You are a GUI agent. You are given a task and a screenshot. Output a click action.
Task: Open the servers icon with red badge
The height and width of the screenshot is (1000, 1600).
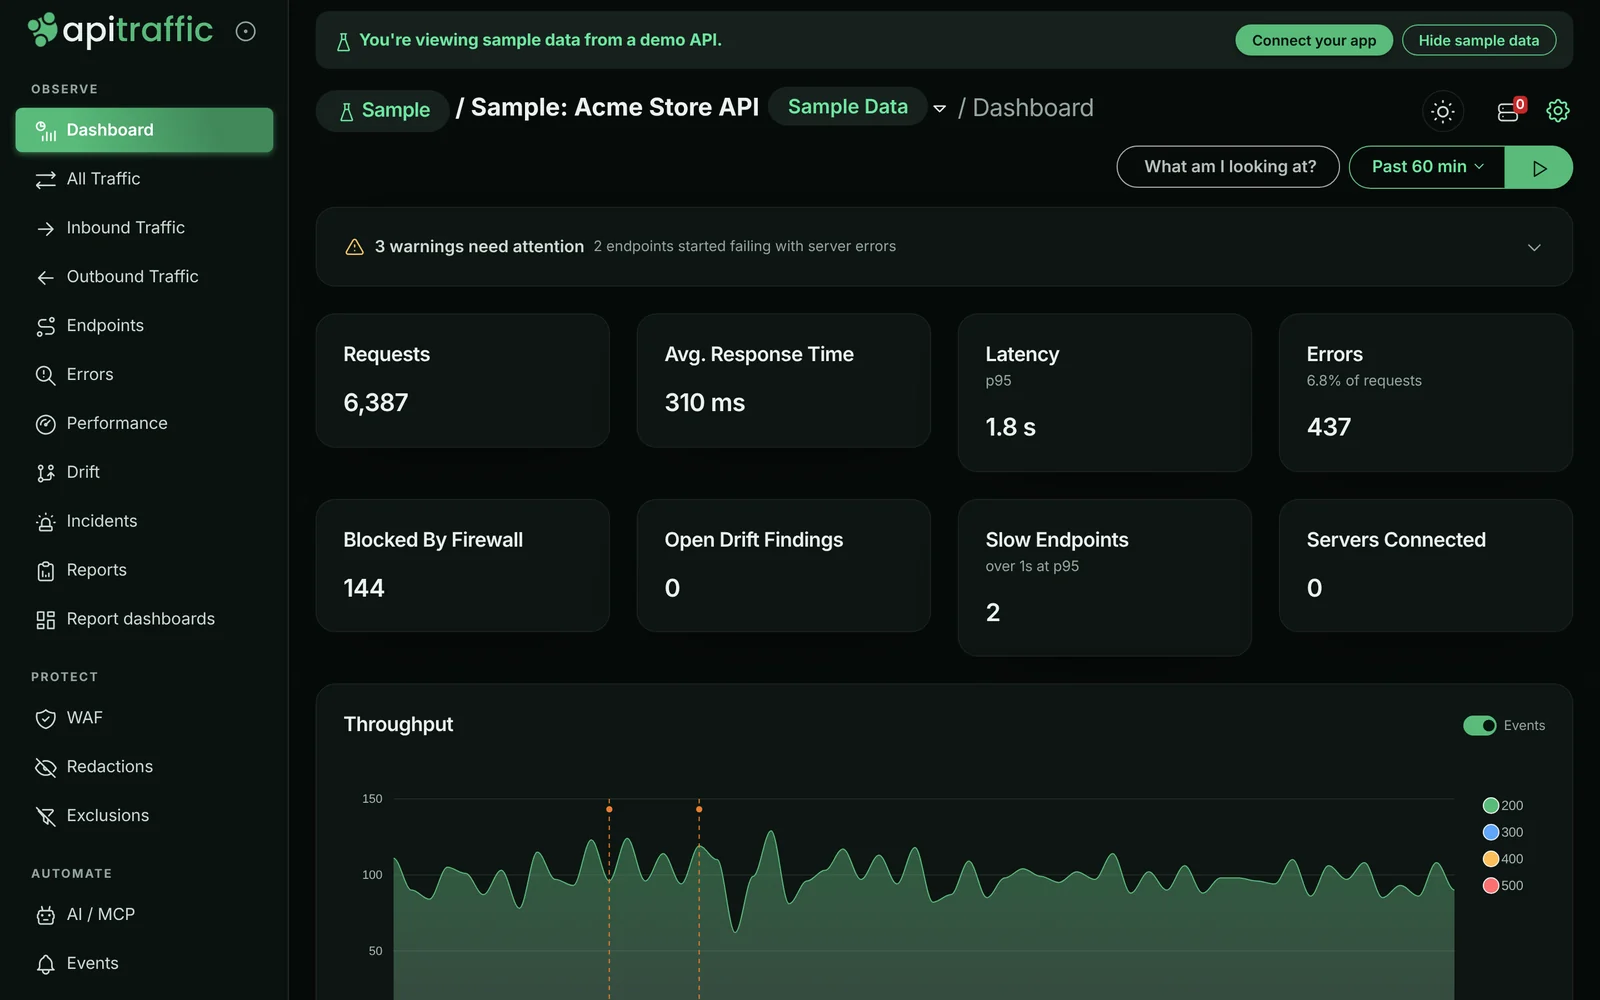pos(1508,111)
